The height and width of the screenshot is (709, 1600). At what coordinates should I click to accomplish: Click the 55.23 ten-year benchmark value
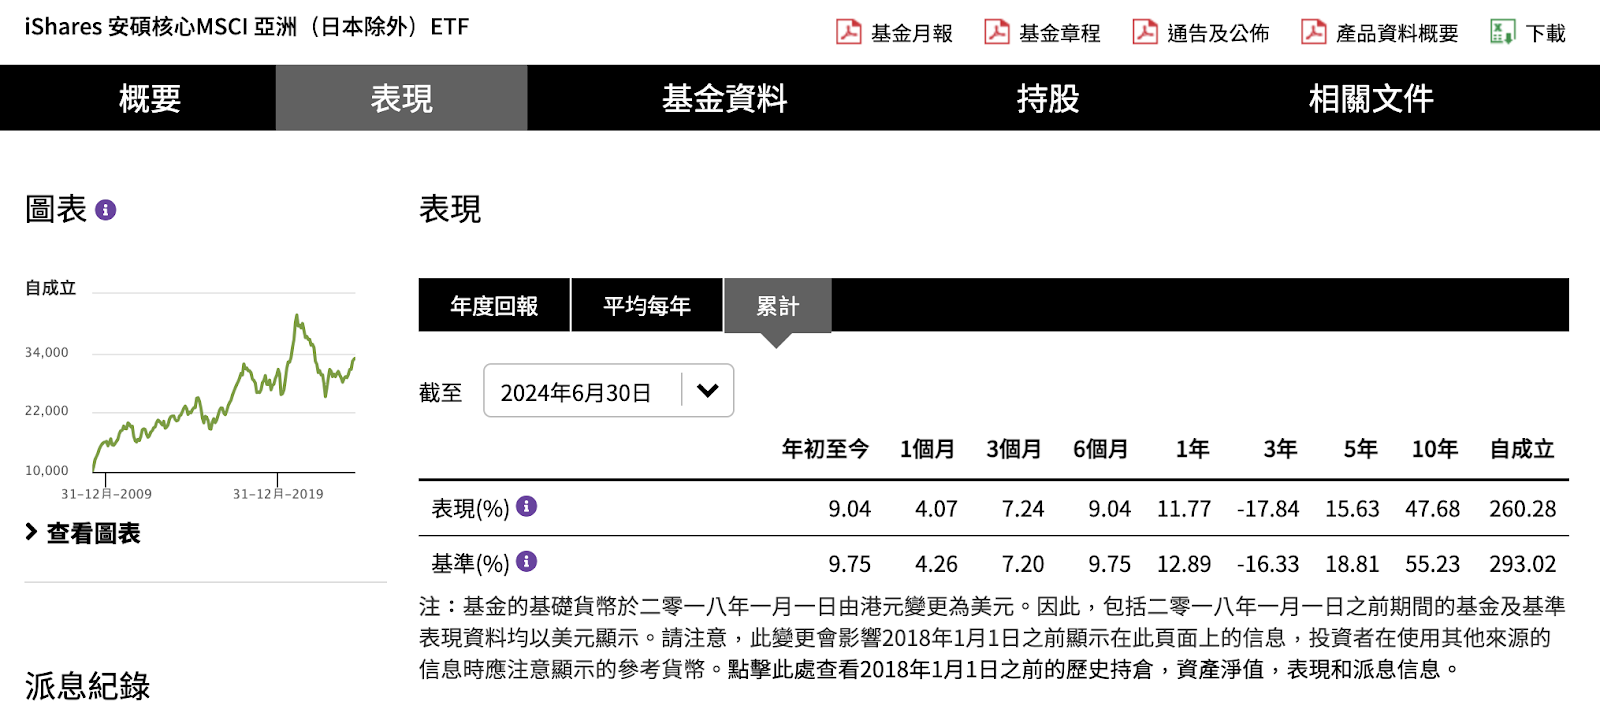[1432, 564]
